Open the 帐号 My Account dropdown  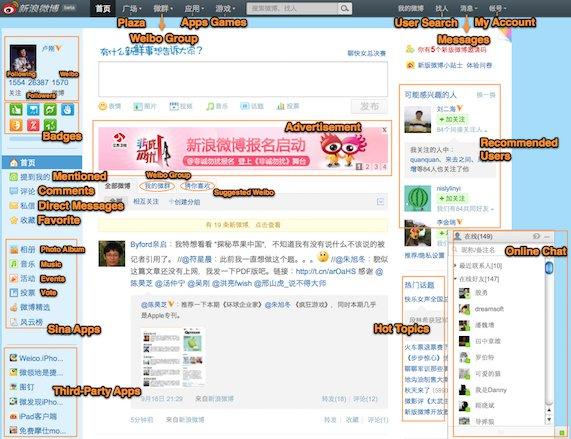click(x=497, y=8)
